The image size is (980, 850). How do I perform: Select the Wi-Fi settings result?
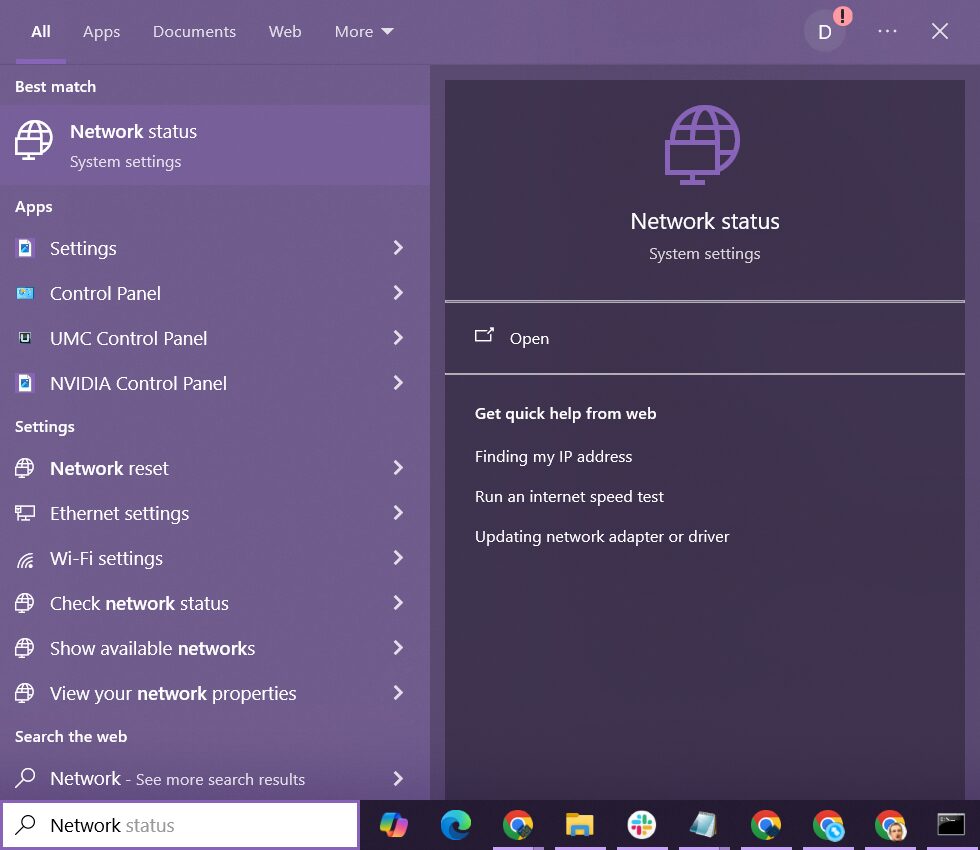(106, 558)
